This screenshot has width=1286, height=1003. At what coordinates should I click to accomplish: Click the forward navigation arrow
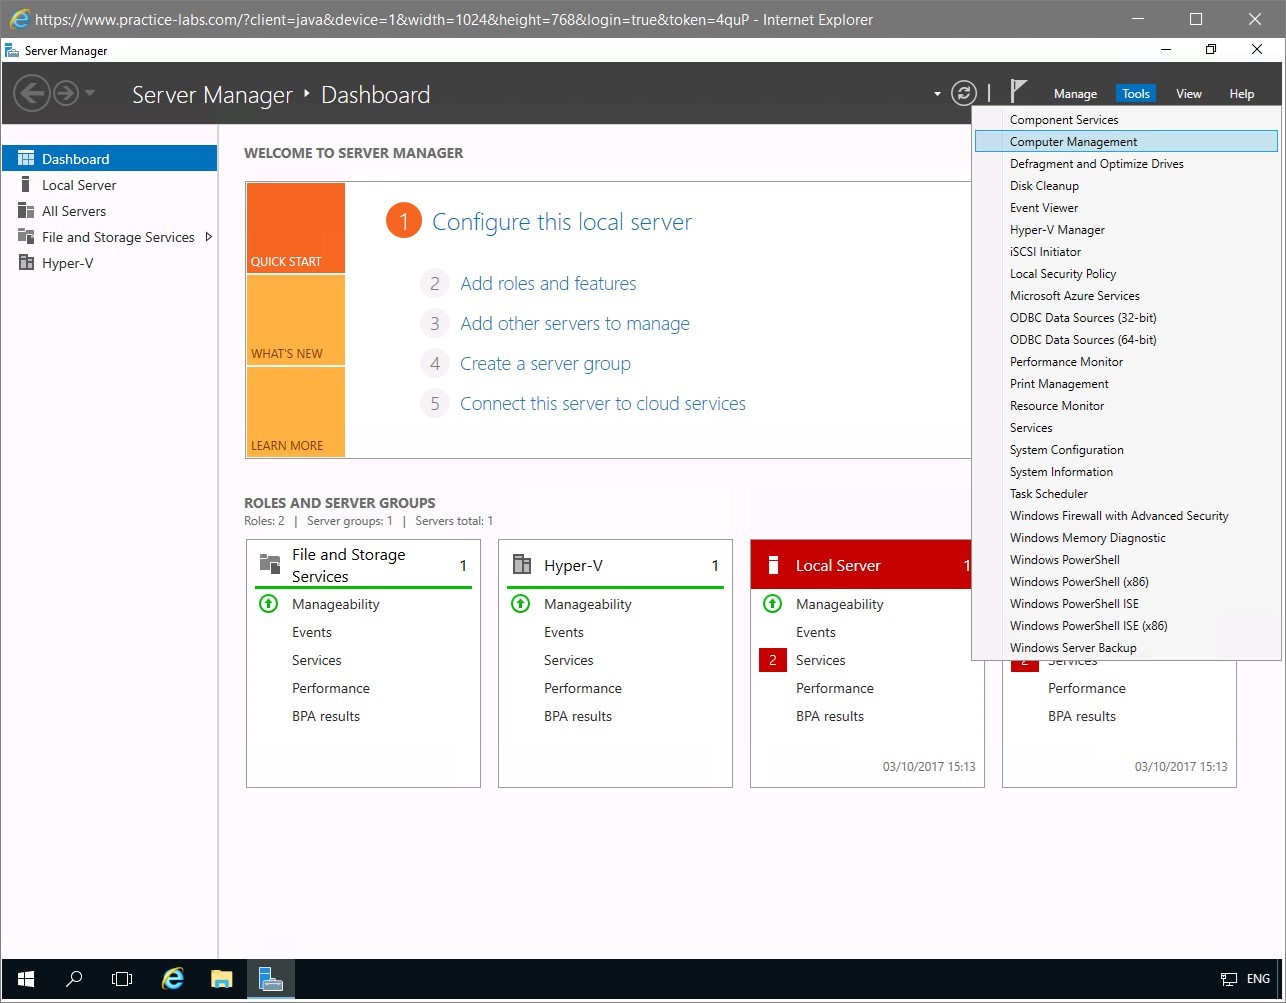[x=66, y=94]
